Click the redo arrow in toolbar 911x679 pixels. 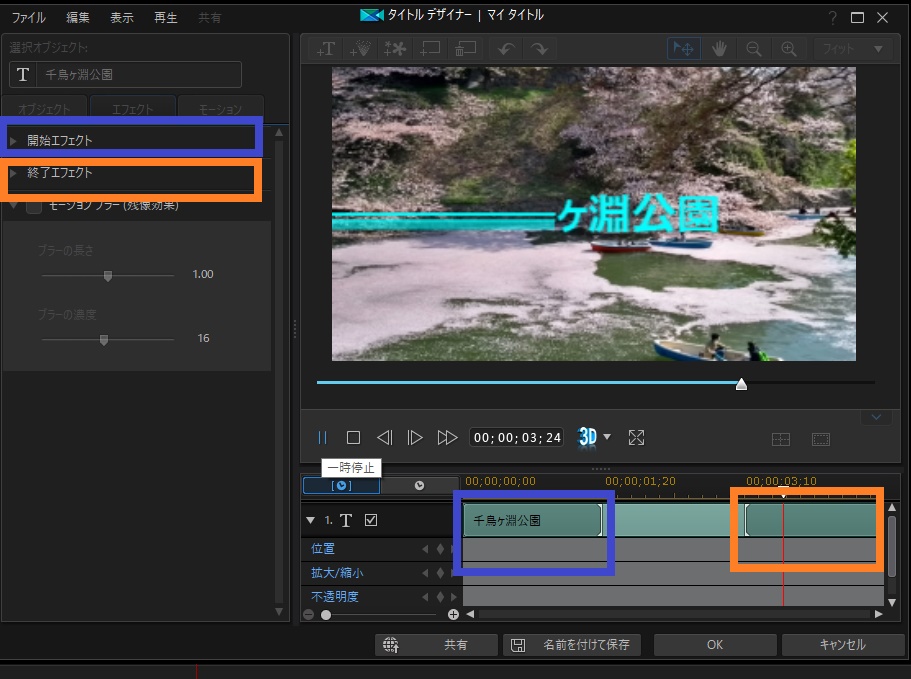(x=539, y=48)
